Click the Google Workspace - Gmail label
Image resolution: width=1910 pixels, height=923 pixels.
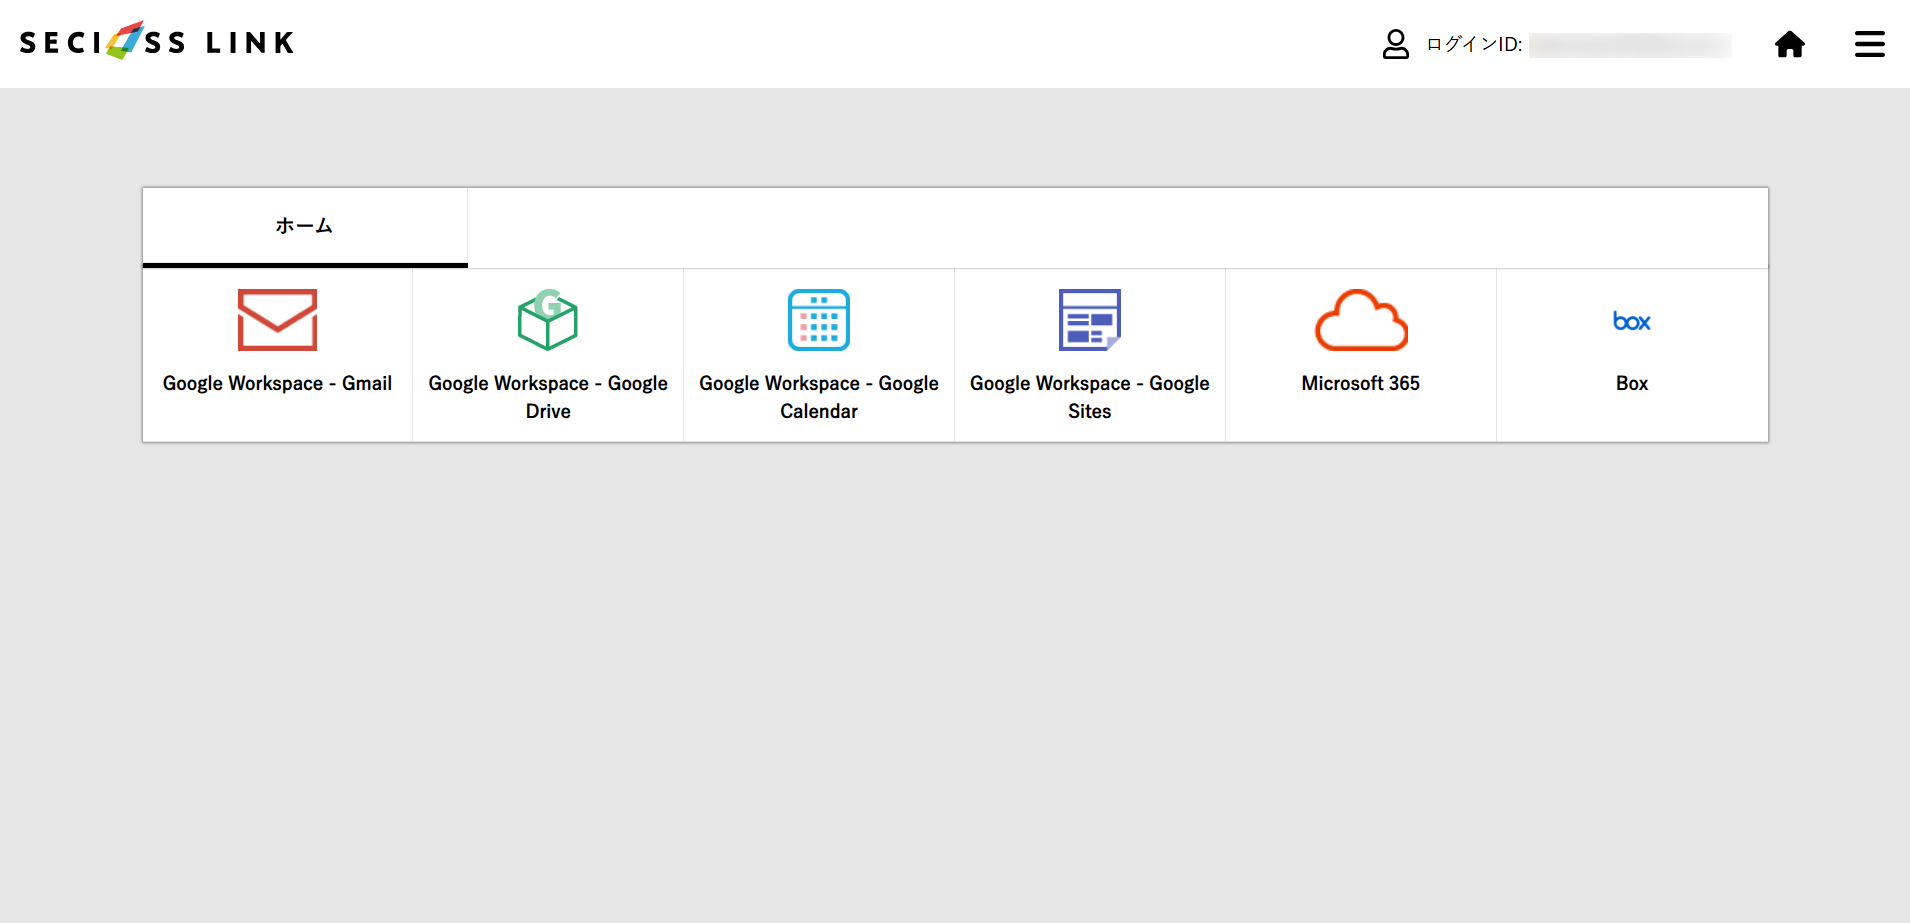277,383
